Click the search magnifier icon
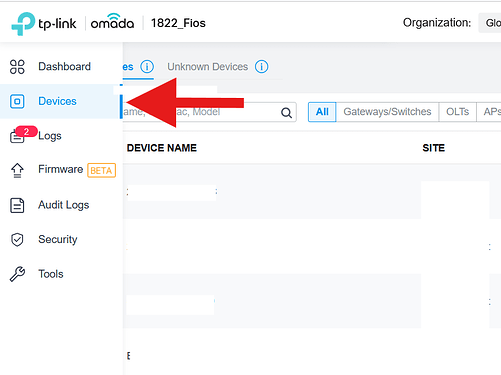 coord(286,113)
